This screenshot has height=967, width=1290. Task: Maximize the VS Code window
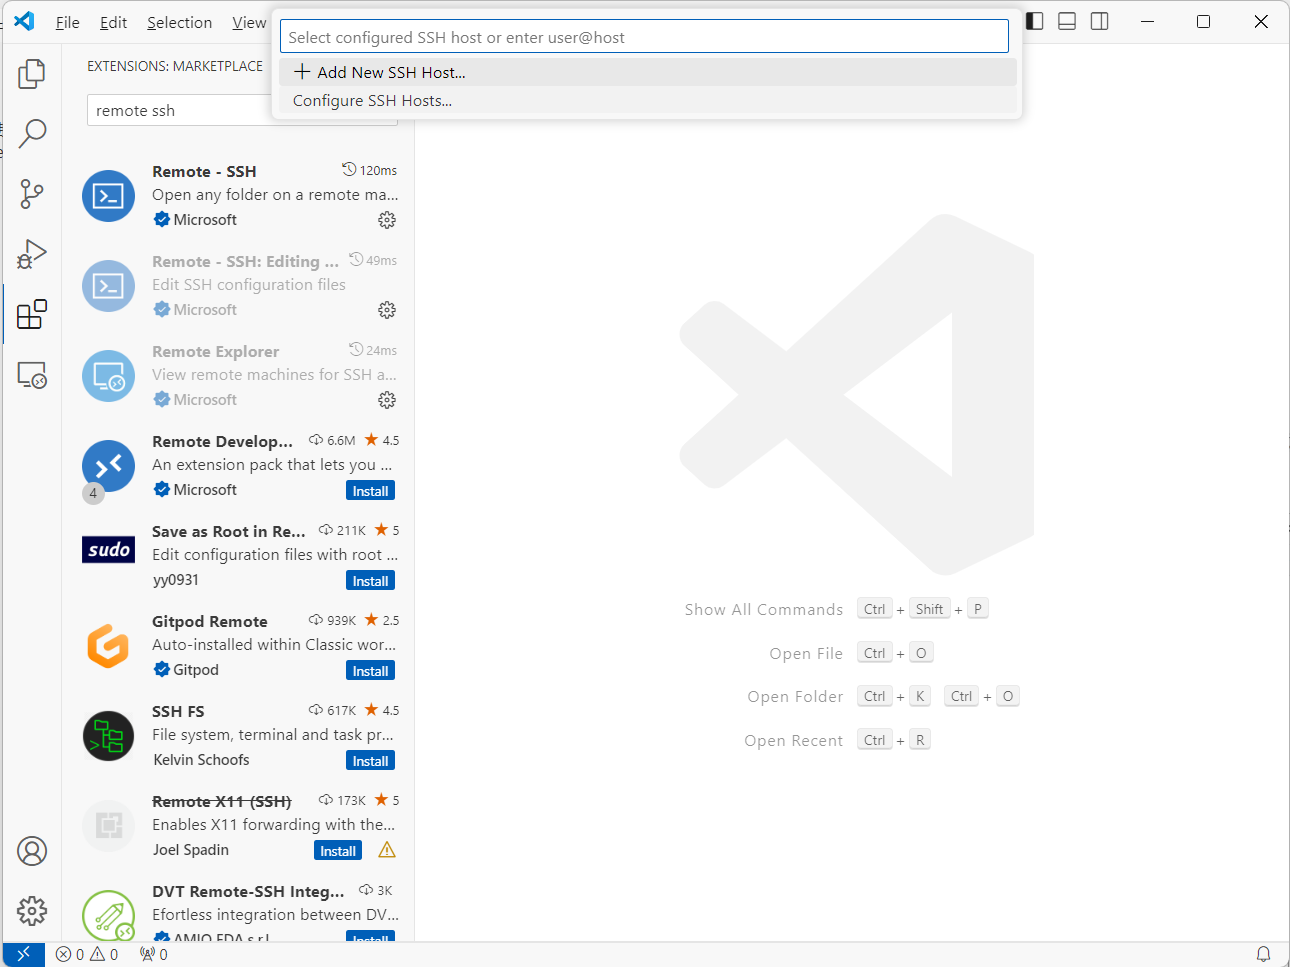tap(1204, 21)
